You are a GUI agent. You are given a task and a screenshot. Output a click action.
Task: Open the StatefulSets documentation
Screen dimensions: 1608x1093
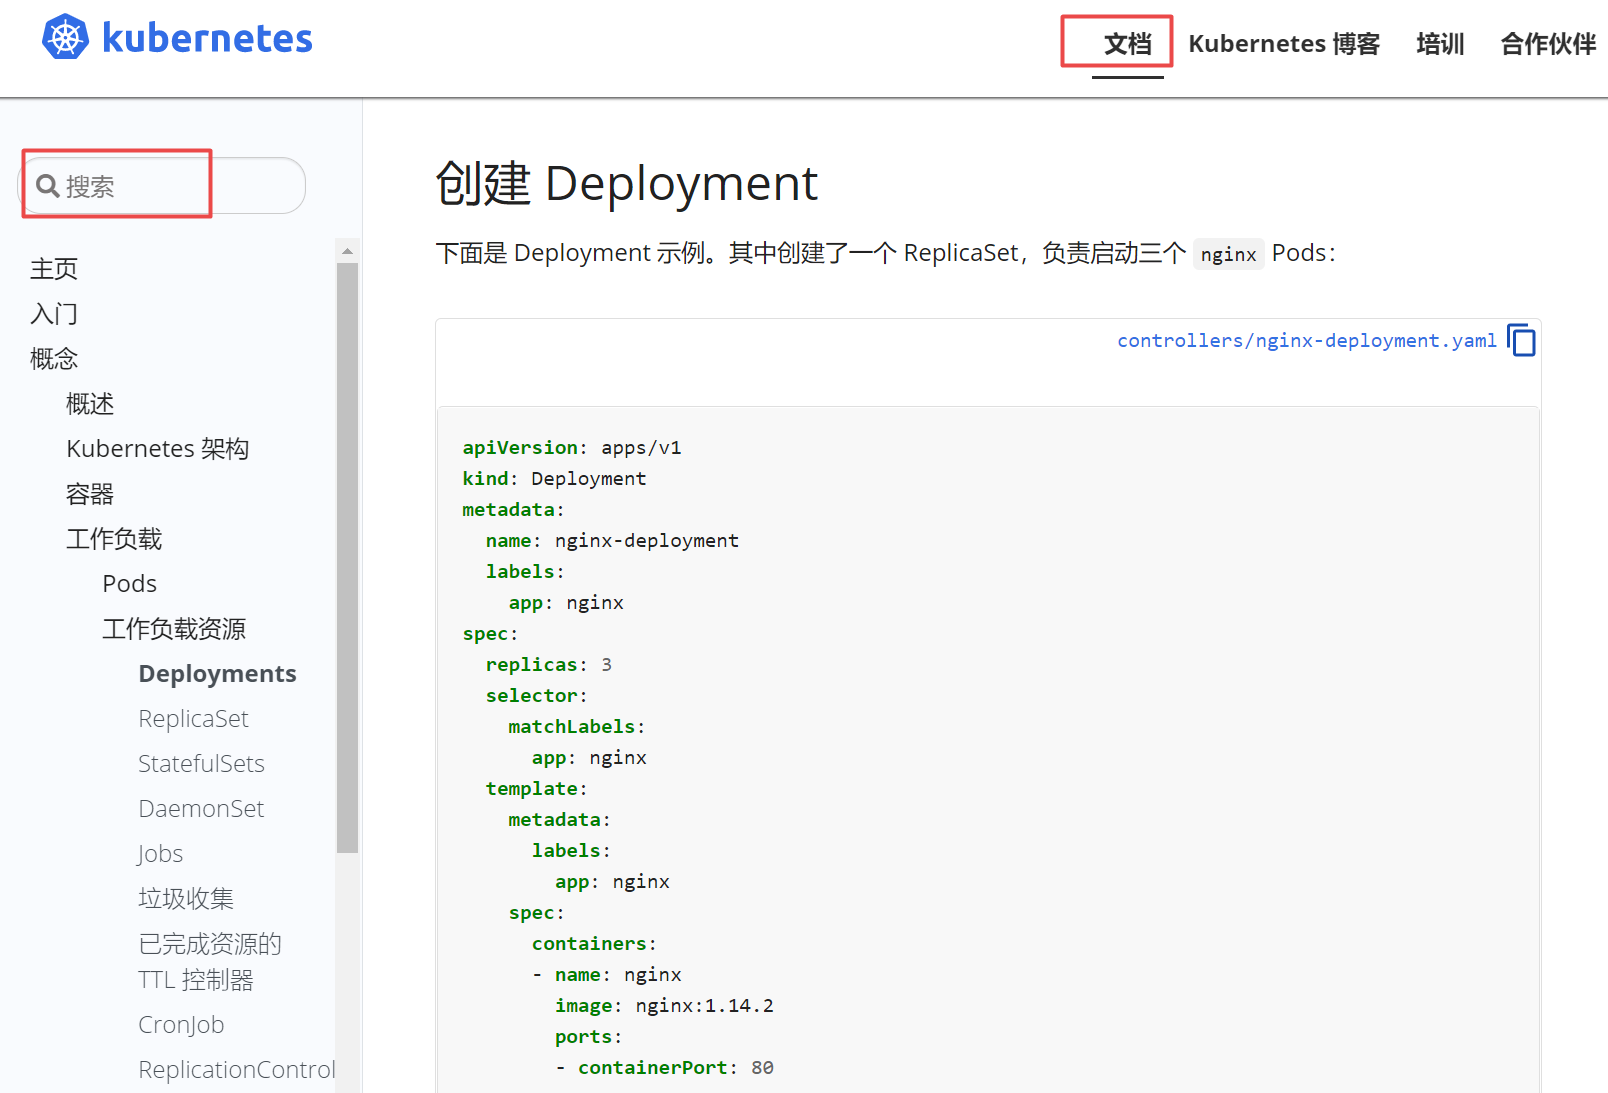tap(201, 763)
